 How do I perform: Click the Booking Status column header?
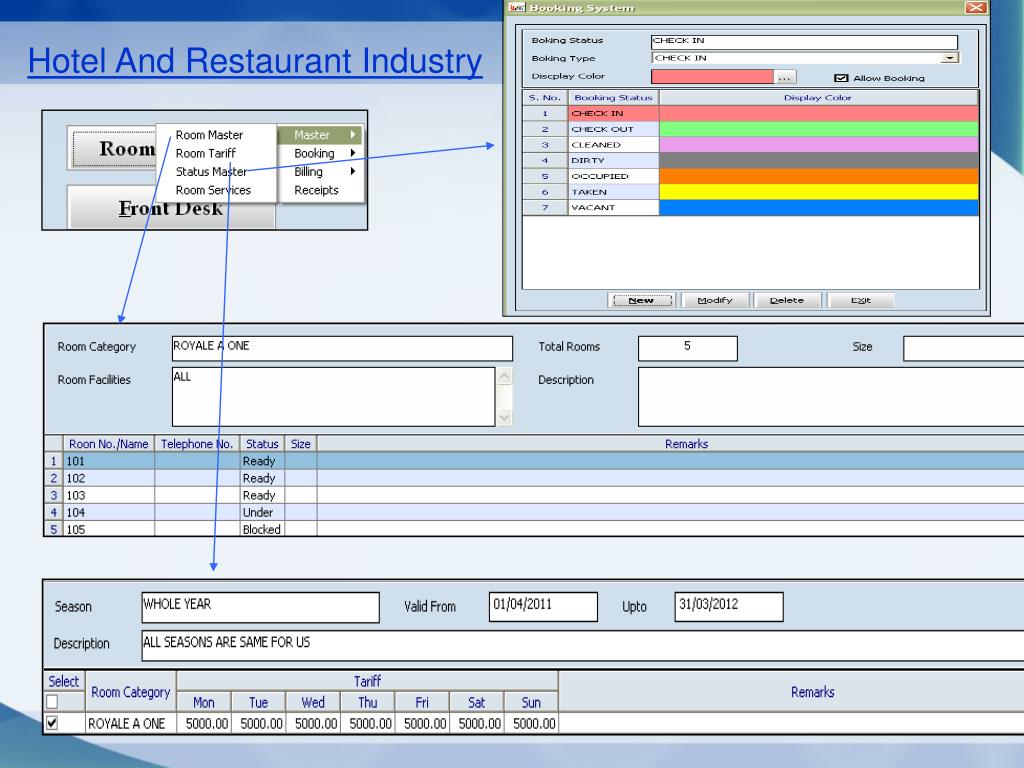pos(613,97)
